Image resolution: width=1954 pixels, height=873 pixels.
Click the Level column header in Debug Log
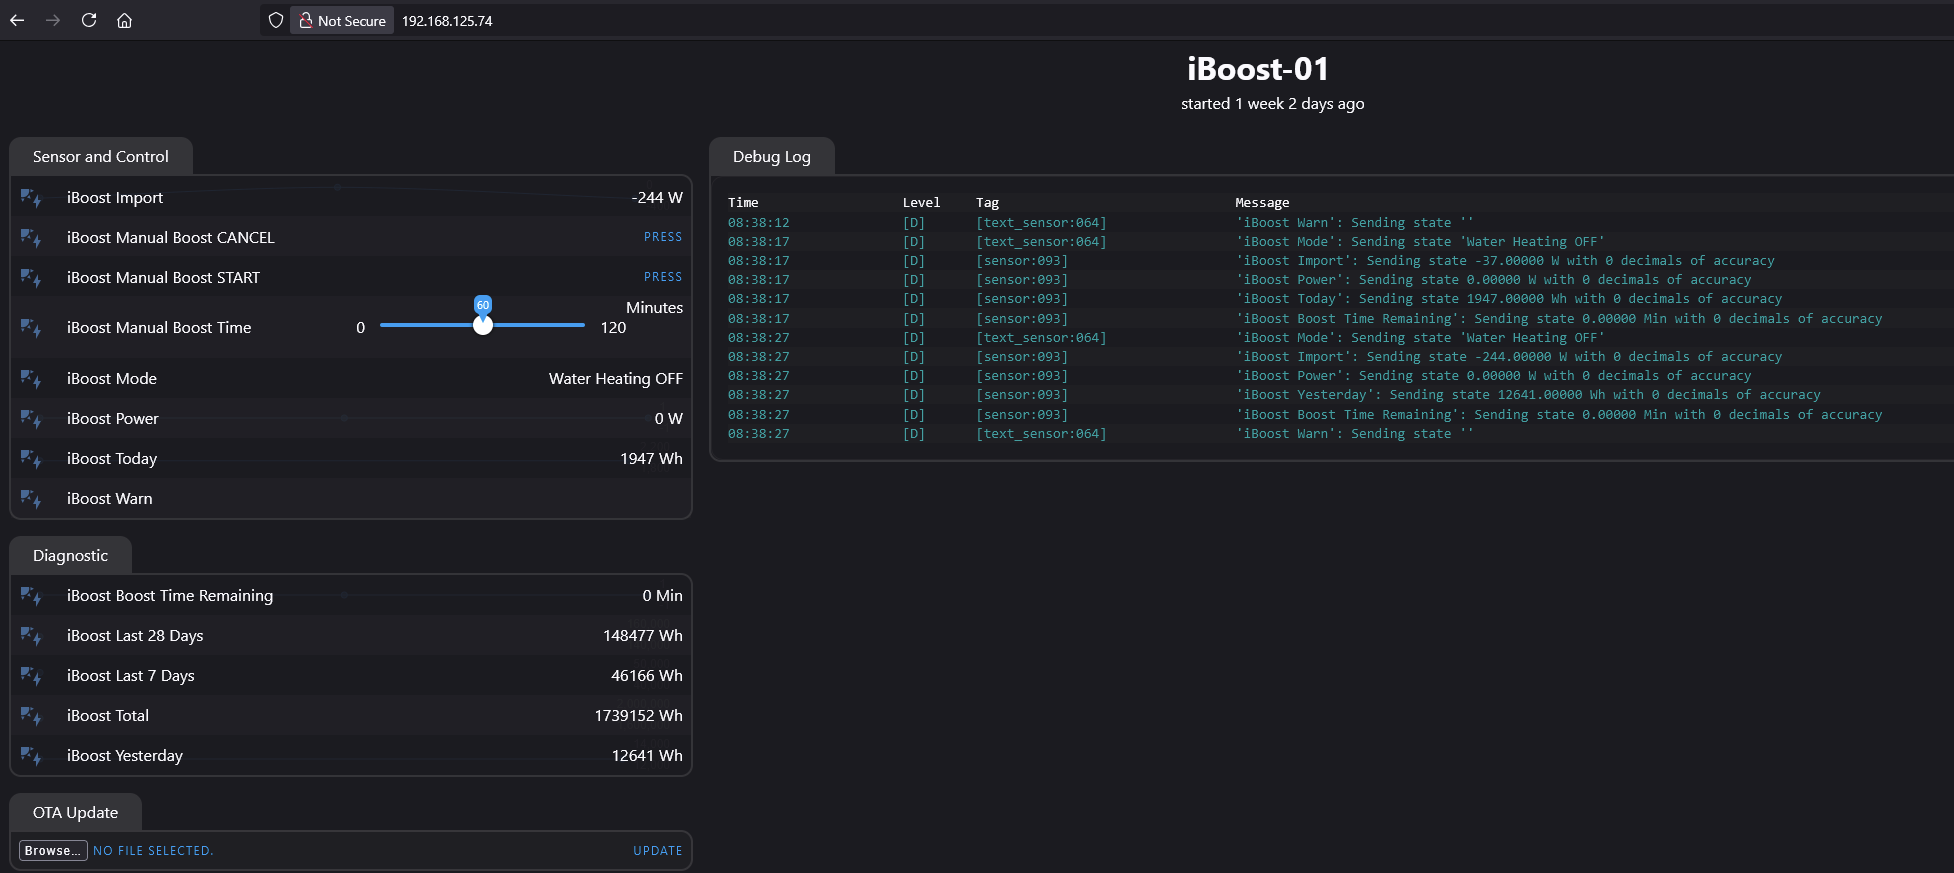[x=921, y=203]
